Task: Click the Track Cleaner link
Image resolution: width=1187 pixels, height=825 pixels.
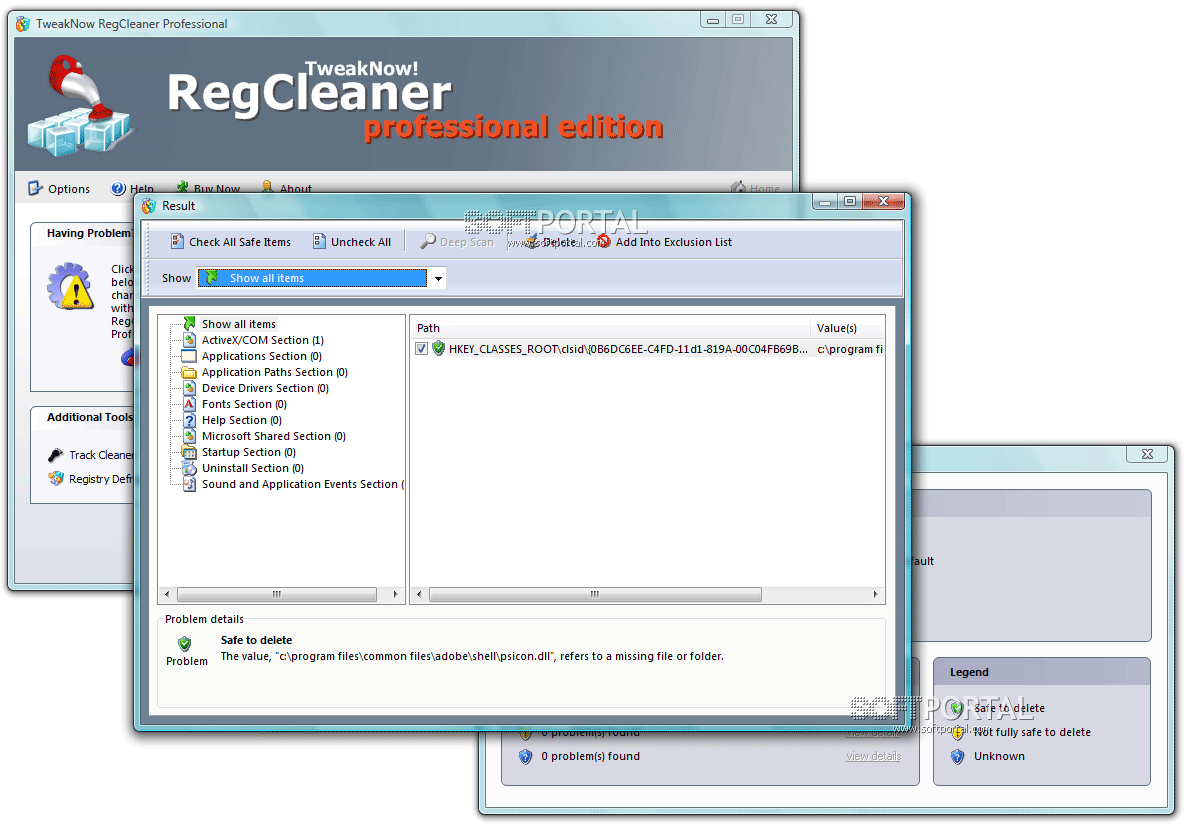Action: click(x=100, y=455)
